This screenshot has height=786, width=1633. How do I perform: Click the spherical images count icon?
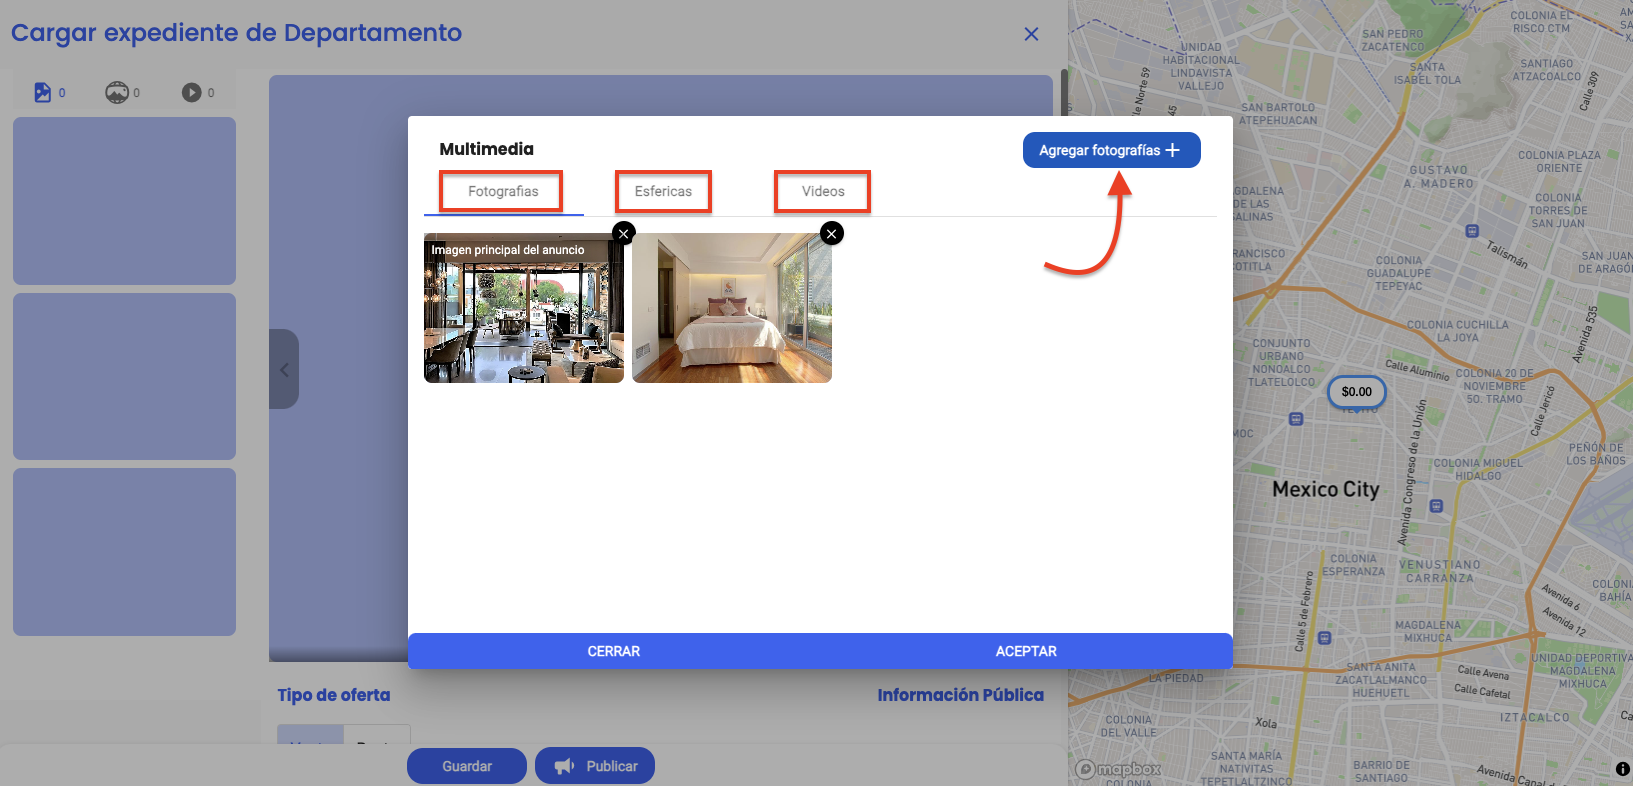(x=117, y=92)
